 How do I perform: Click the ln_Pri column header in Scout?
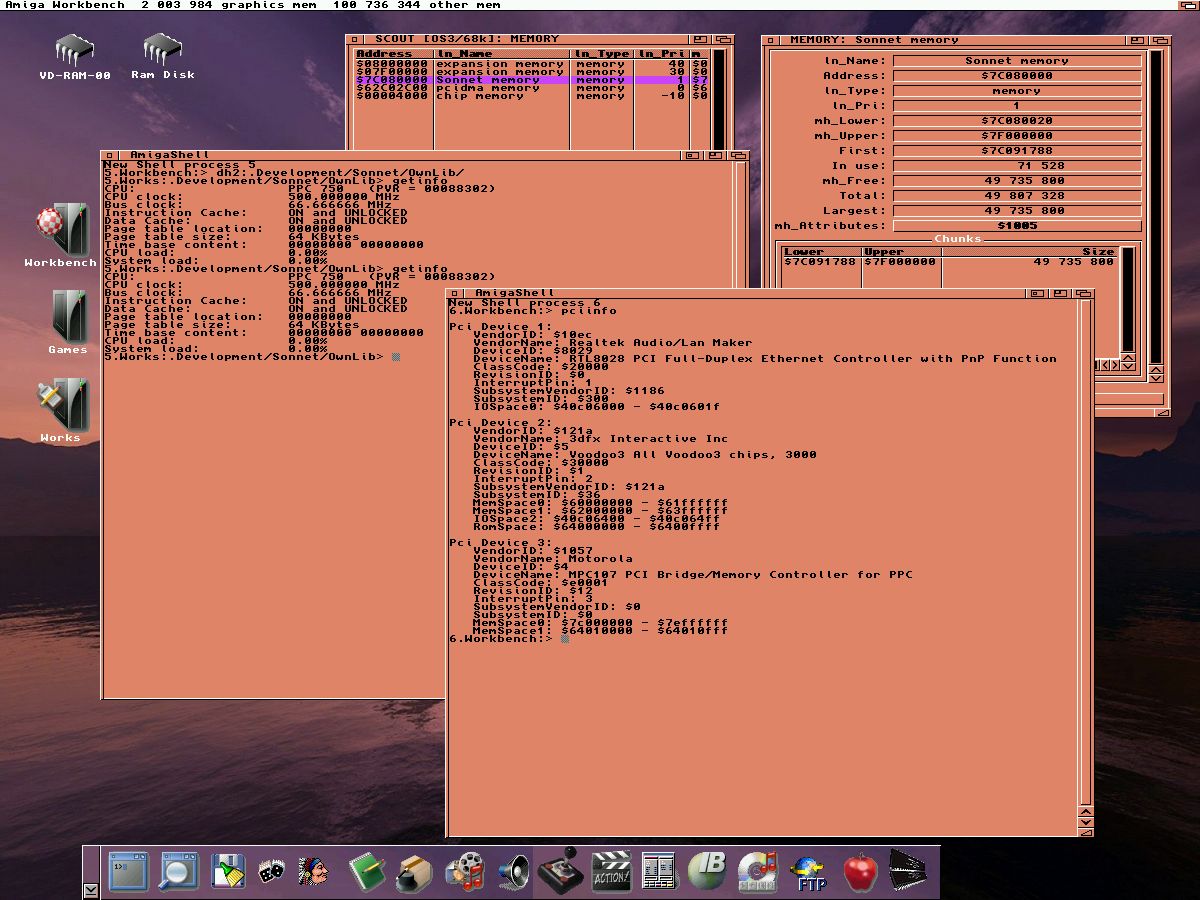point(661,54)
